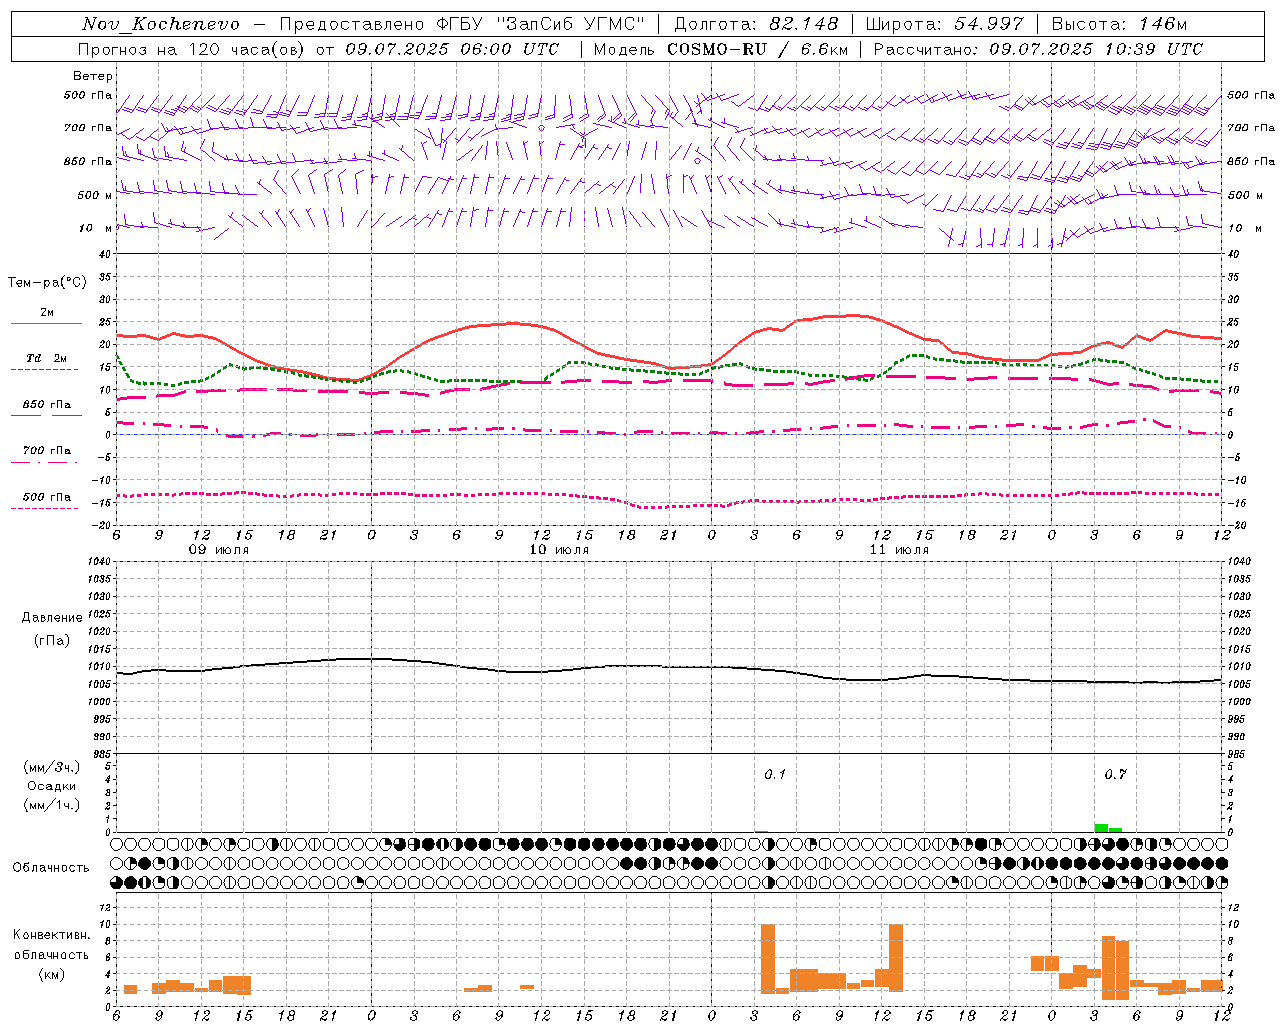Click the '(мм/3ч.)' precipitation unit label
This screenshot has height=1024, width=1280.
coord(52,768)
